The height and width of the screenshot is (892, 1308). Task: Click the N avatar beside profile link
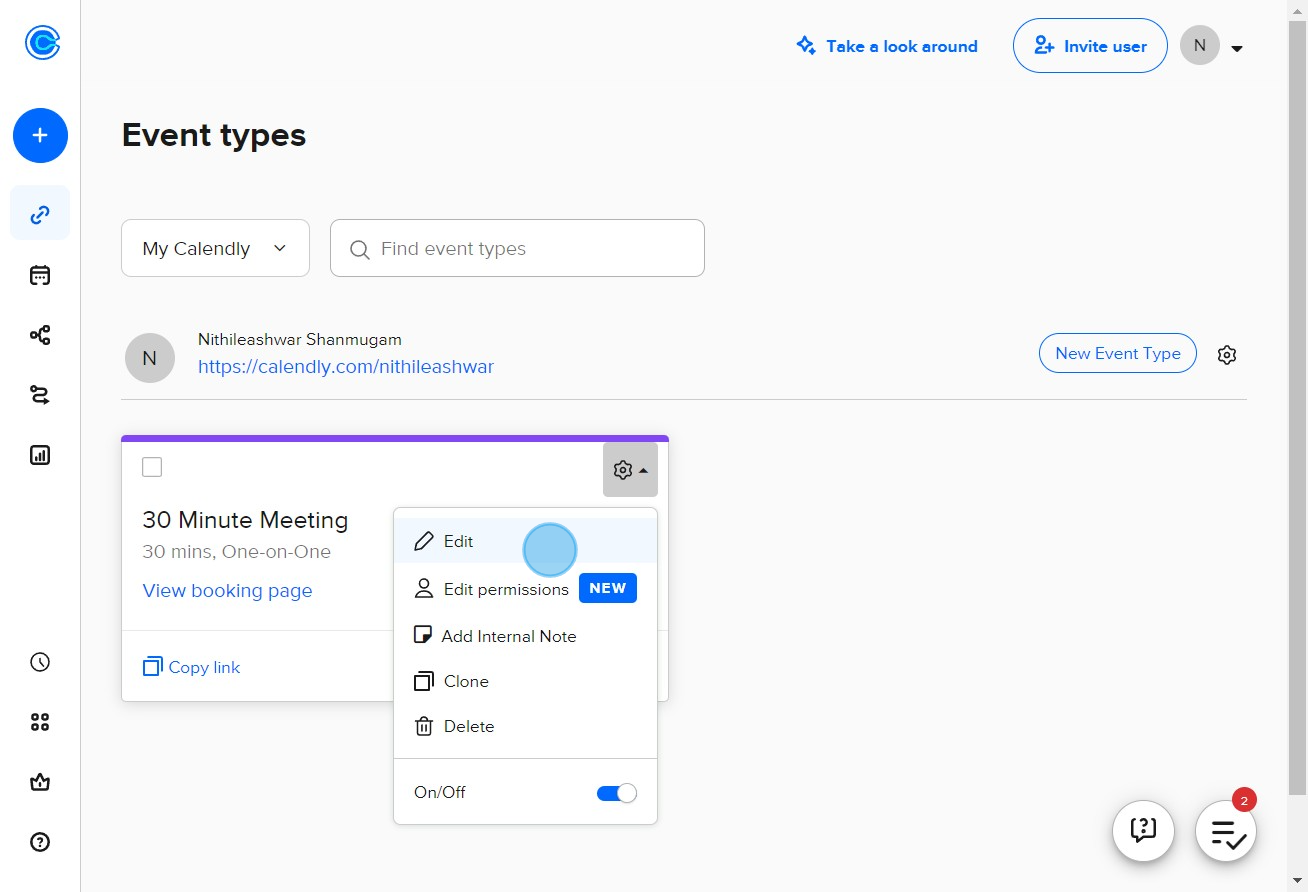[x=150, y=358]
